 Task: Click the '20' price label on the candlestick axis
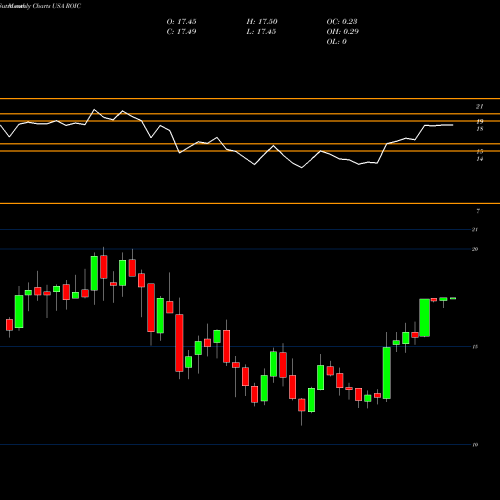point(475,249)
